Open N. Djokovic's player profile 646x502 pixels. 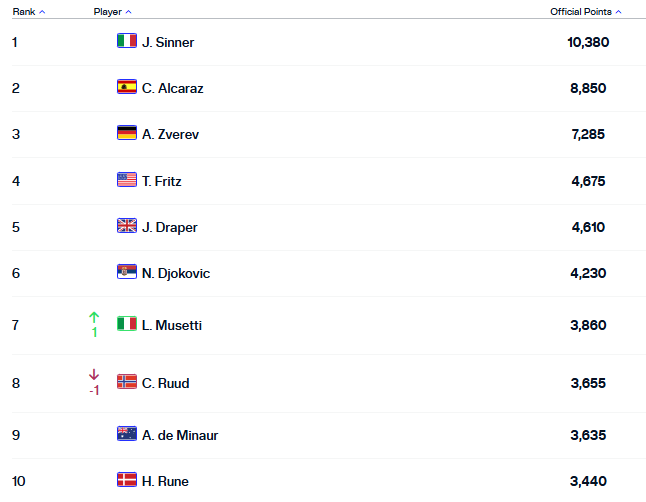pos(176,273)
